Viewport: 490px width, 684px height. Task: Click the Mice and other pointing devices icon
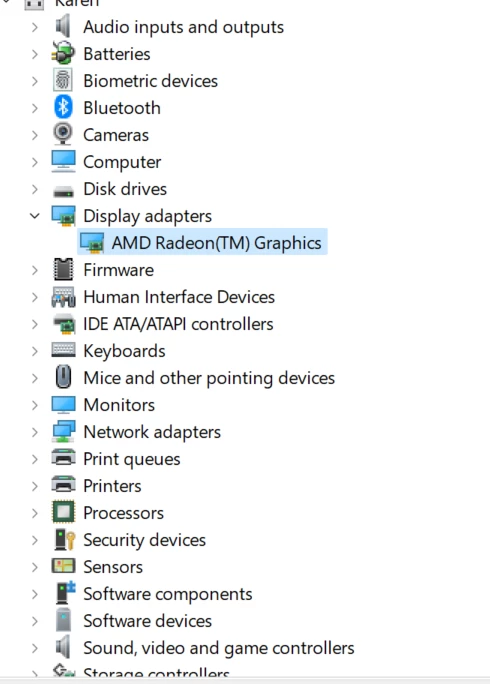(64, 377)
